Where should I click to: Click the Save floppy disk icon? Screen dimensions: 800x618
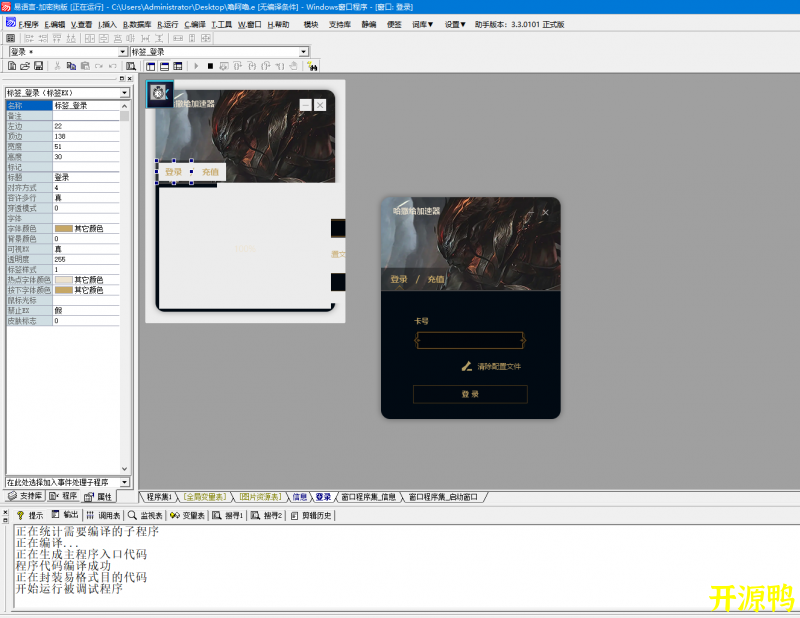pyautogui.click(x=38, y=66)
